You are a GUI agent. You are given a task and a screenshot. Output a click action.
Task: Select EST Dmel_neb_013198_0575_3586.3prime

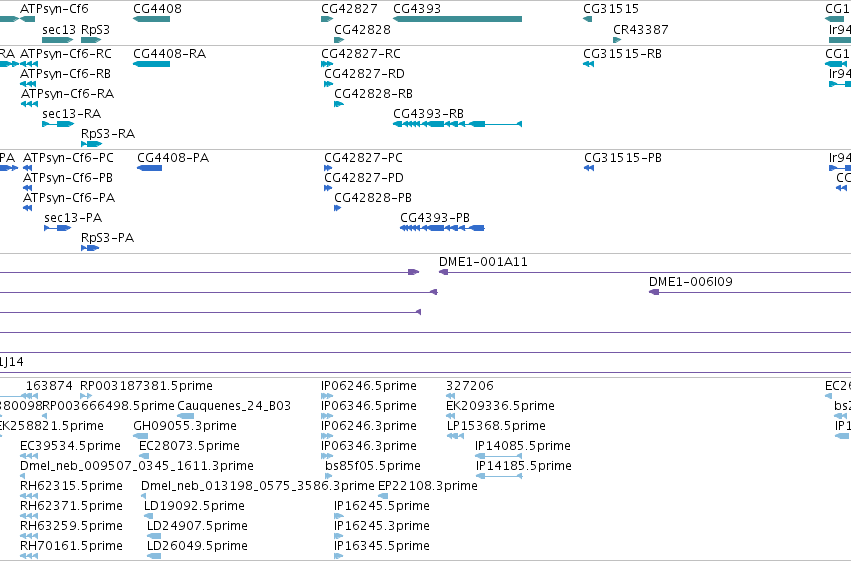point(257,486)
